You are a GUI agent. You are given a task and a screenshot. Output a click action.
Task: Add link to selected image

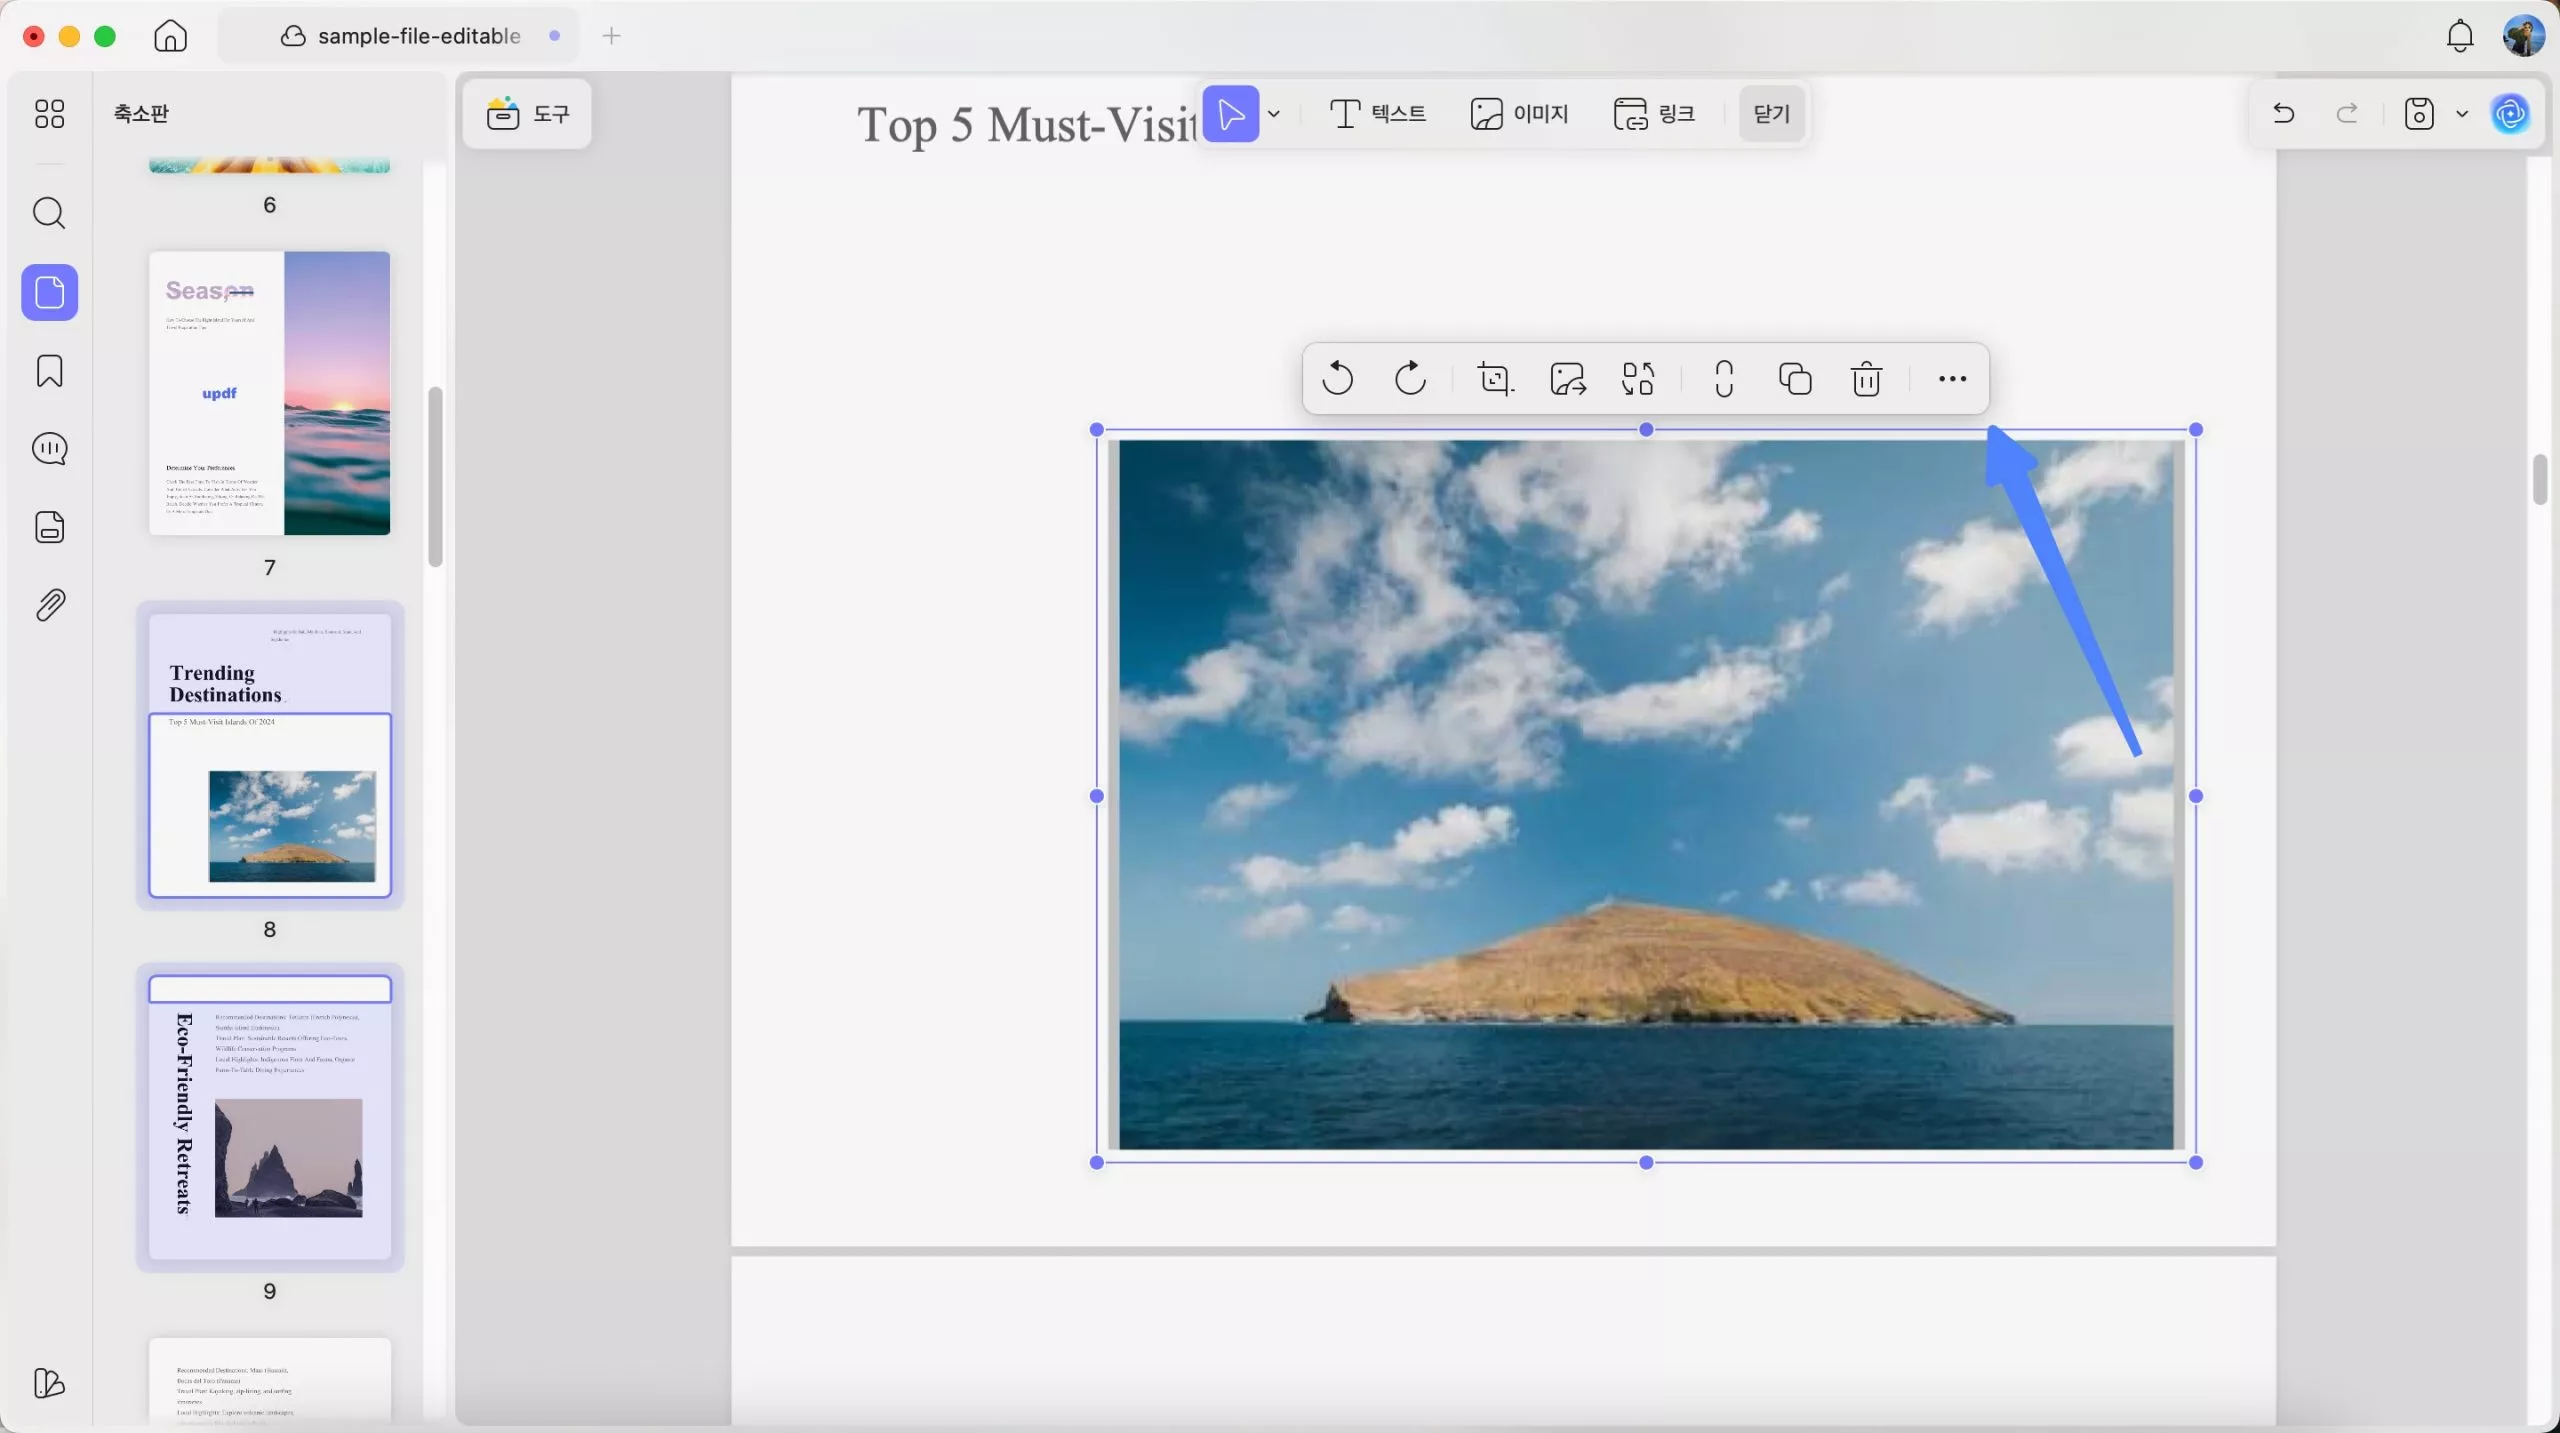(x=1724, y=379)
